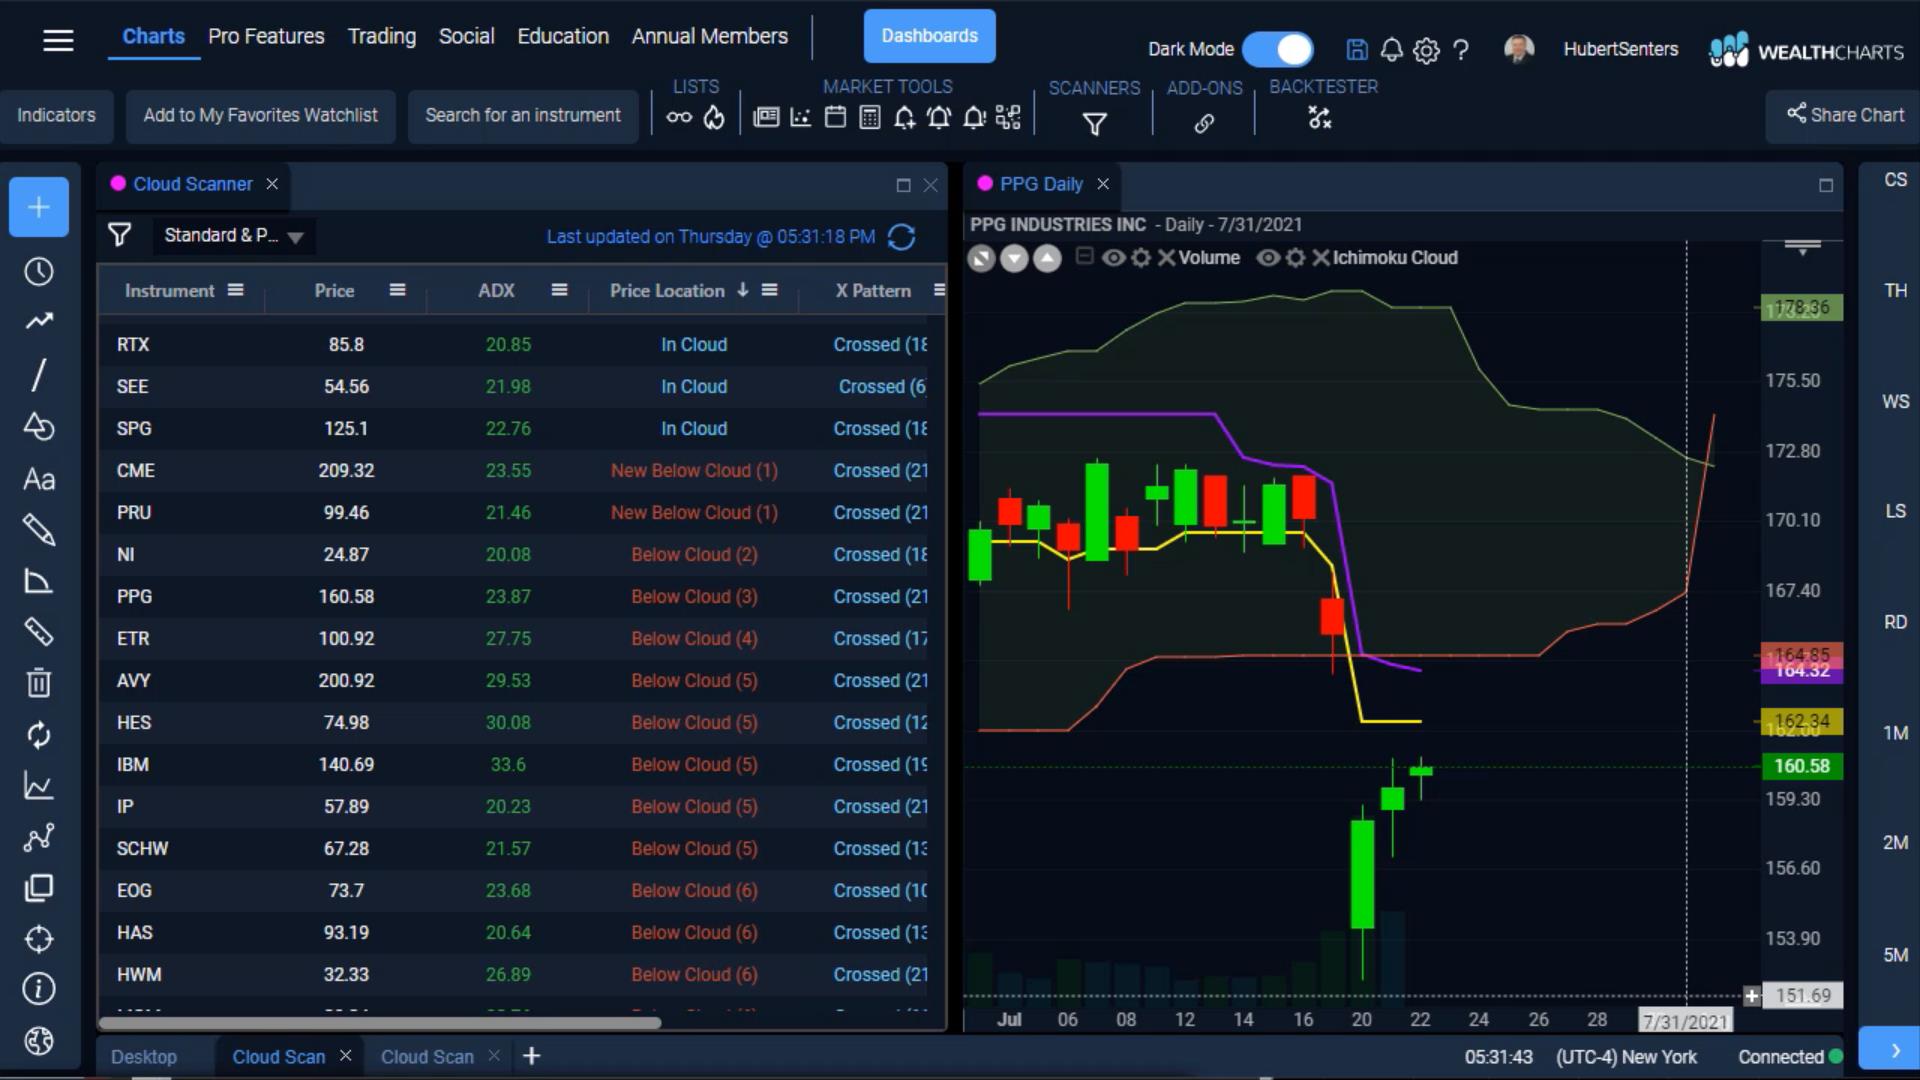Click the globe icon in sidebar
Screen dimensions: 1920x1080
click(x=39, y=1041)
